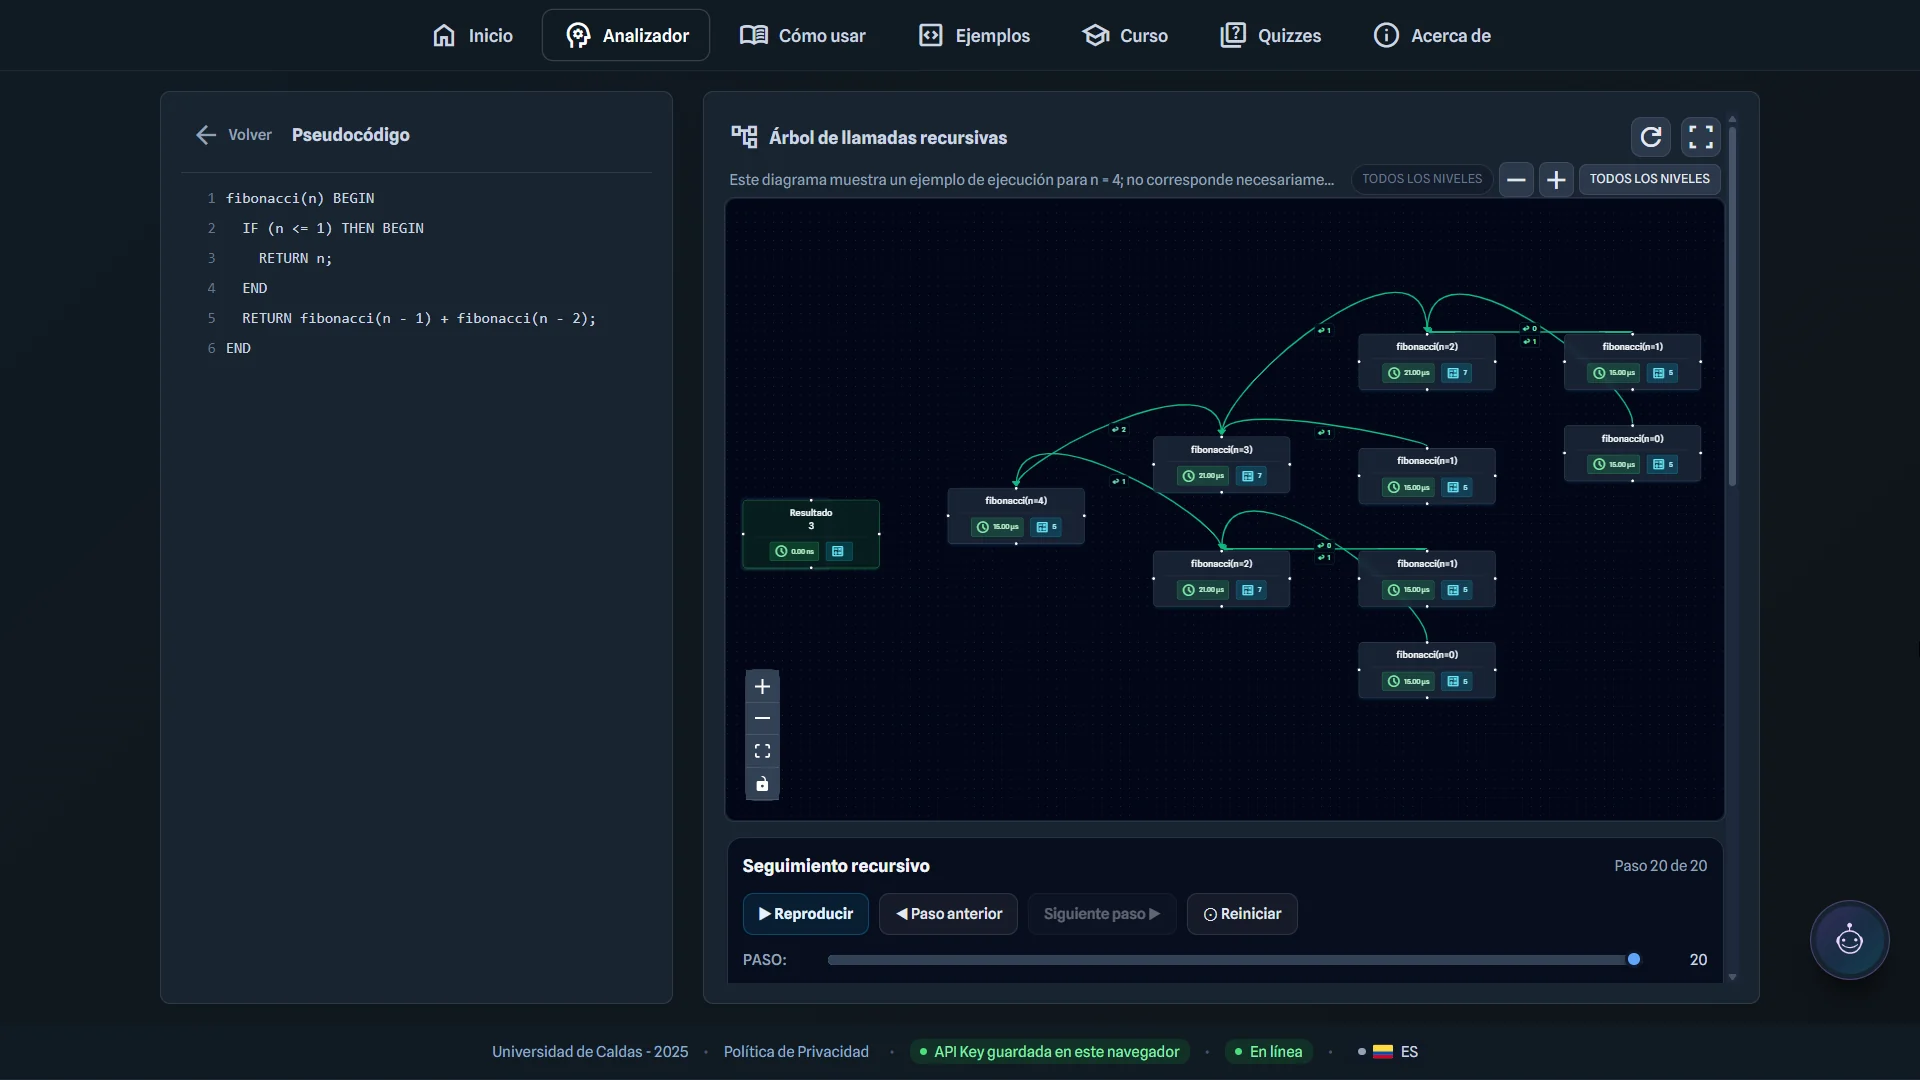Zoom in on the diagram canvas

point(762,687)
